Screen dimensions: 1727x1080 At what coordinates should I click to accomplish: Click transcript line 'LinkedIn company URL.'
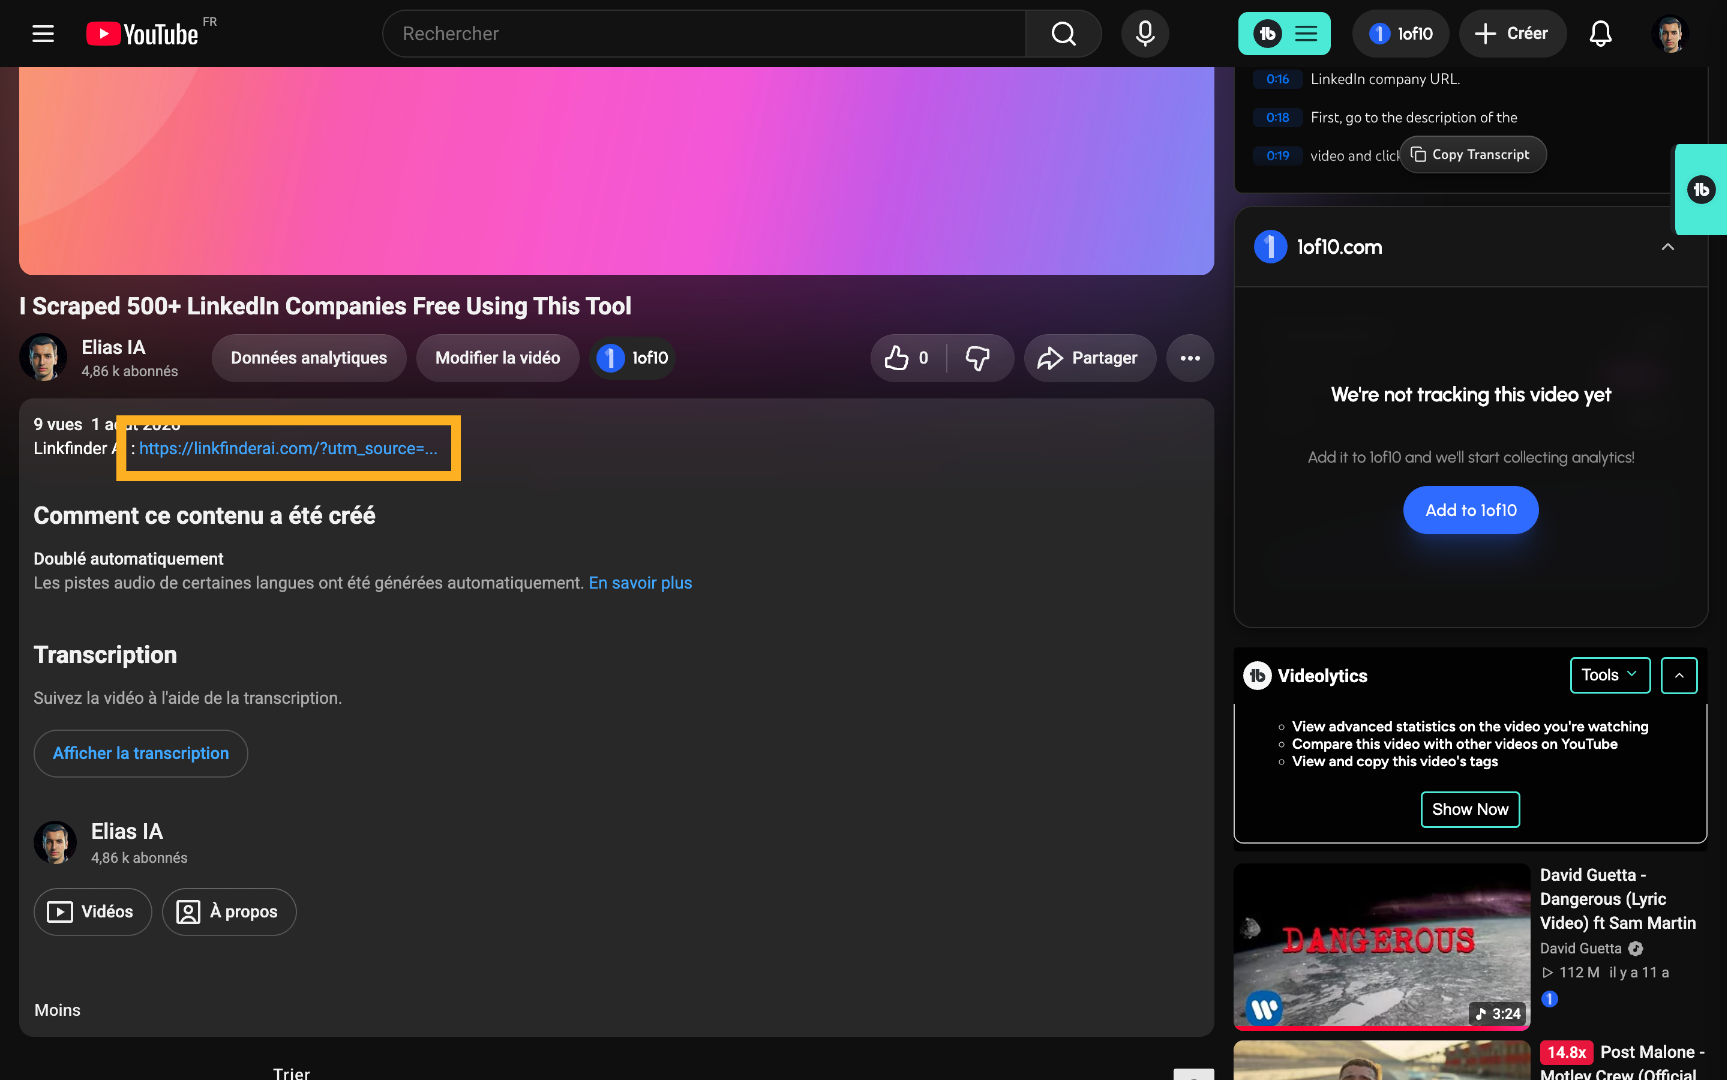(1385, 79)
